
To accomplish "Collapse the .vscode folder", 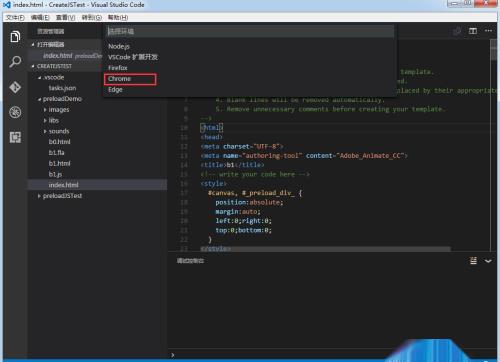I will [x=40, y=77].
